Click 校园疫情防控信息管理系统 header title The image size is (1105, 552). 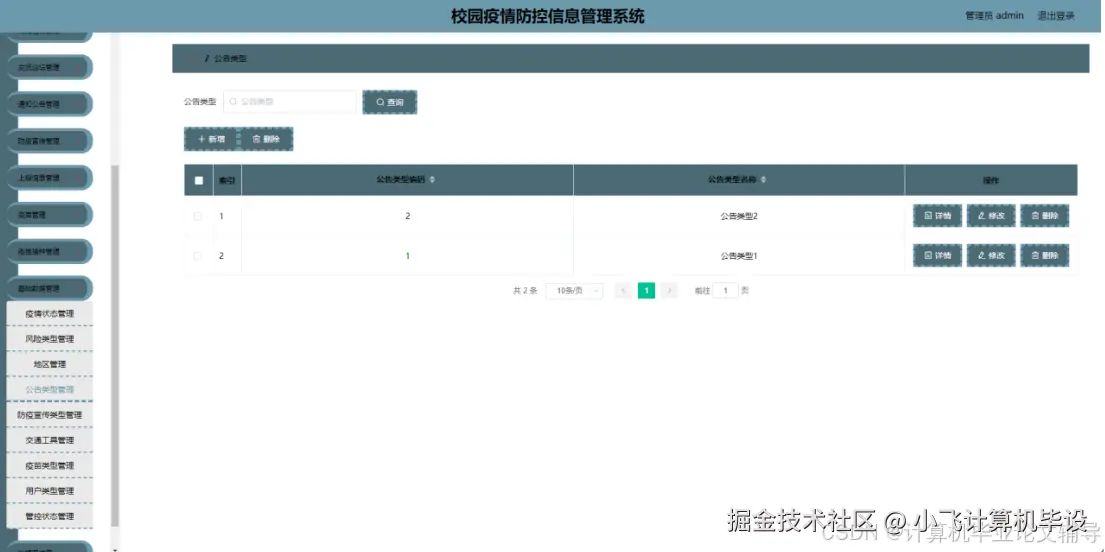[x=548, y=16]
